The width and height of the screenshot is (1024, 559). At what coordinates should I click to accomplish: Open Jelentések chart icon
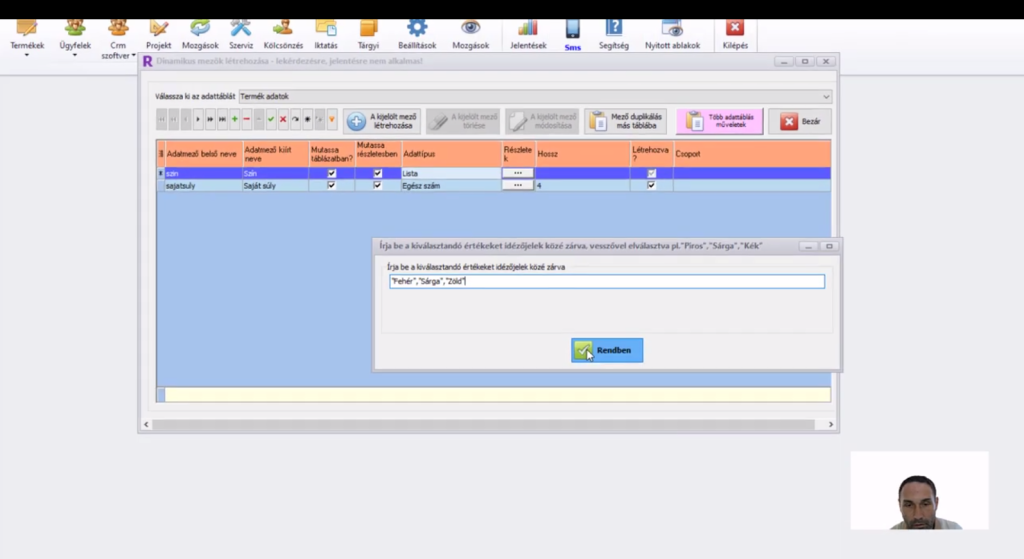click(x=527, y=29)
